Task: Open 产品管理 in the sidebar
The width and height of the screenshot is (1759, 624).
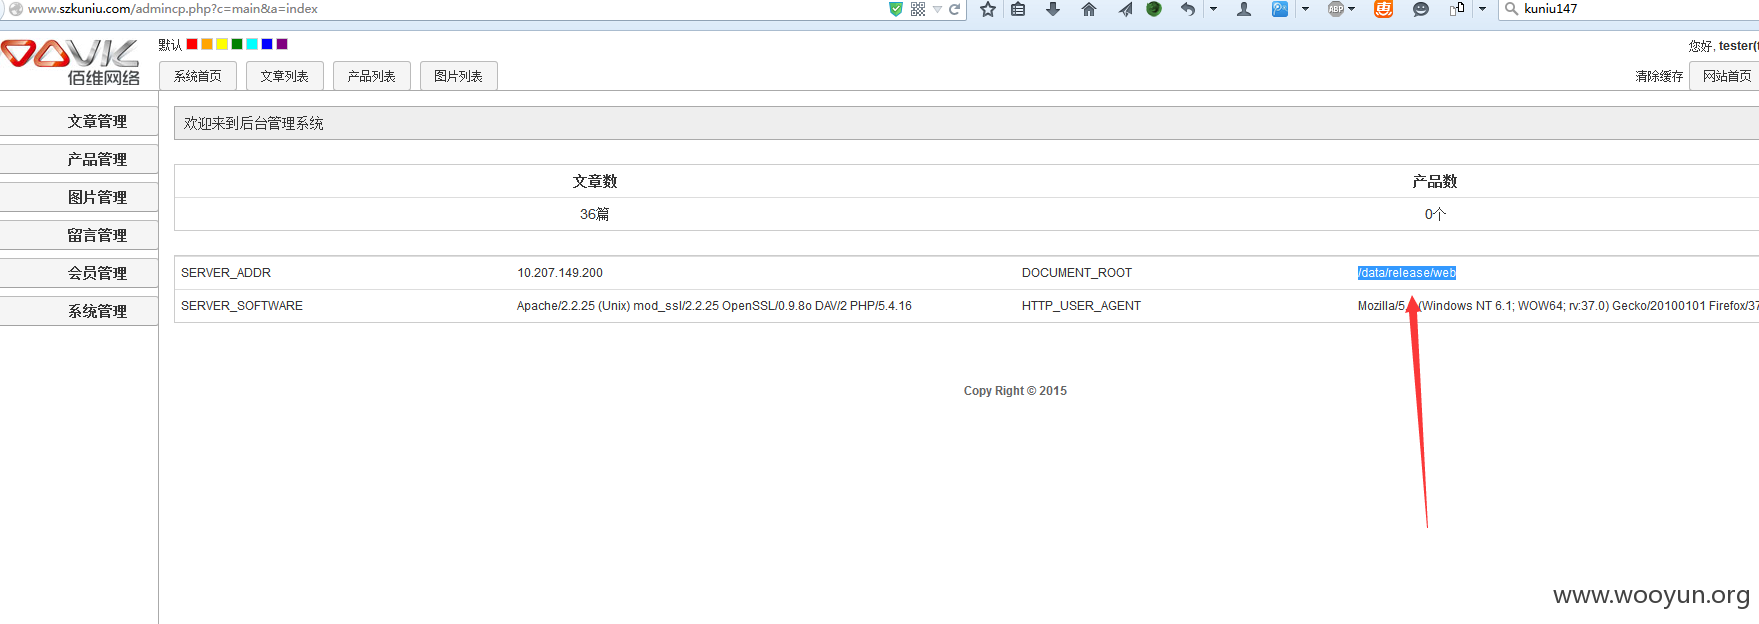Action: coord(79,159)
